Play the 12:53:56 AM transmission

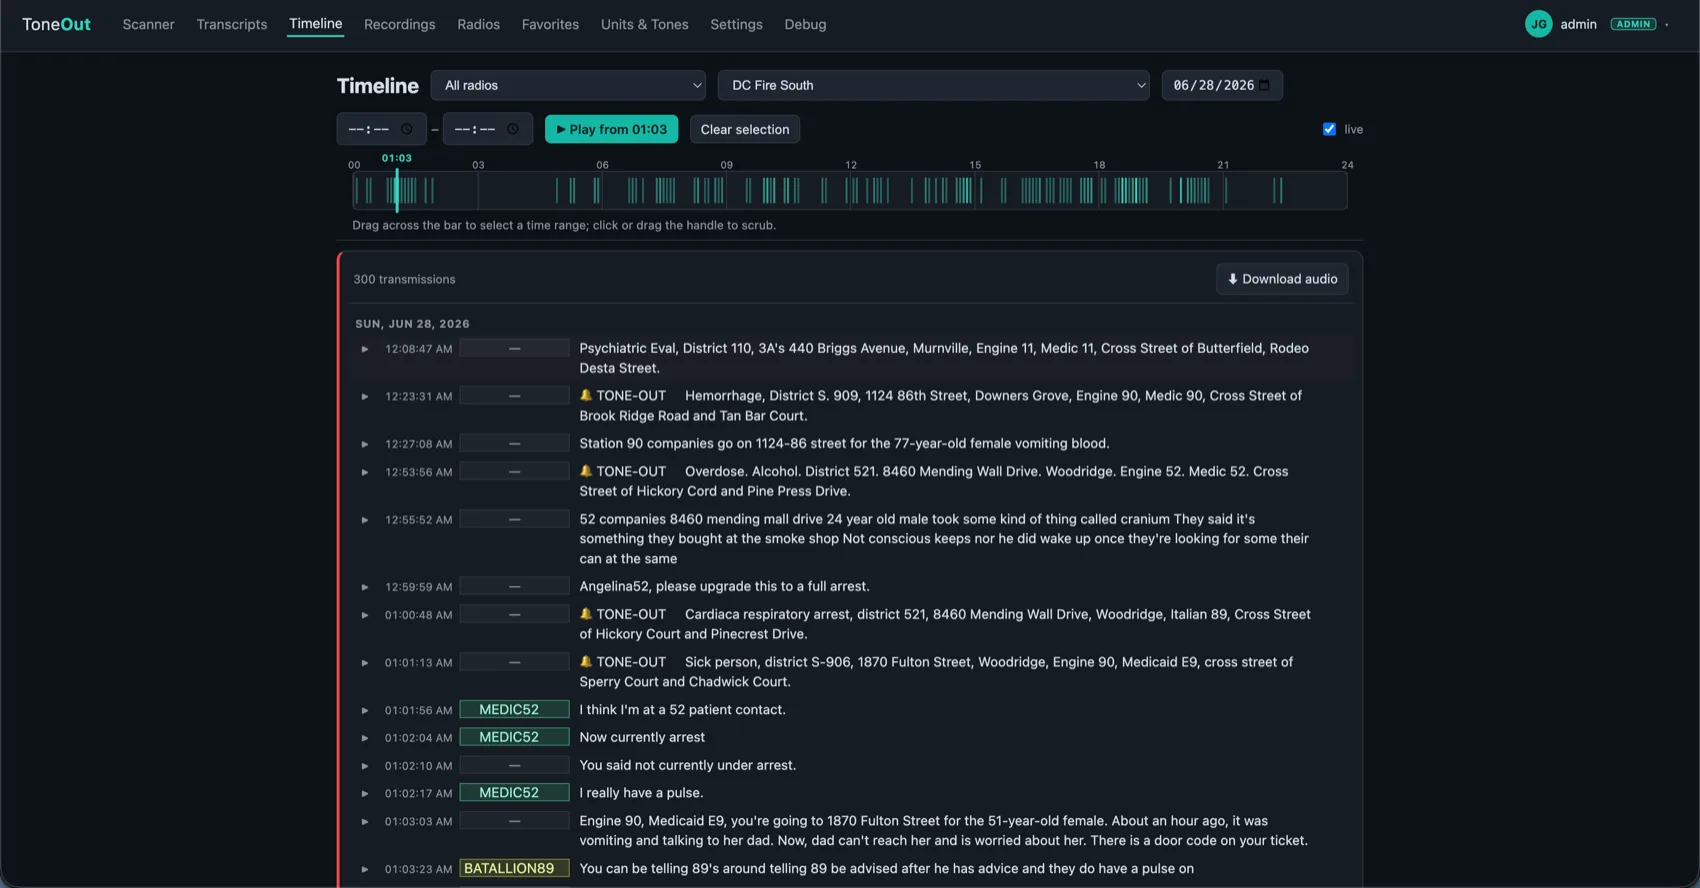point(364,472)
